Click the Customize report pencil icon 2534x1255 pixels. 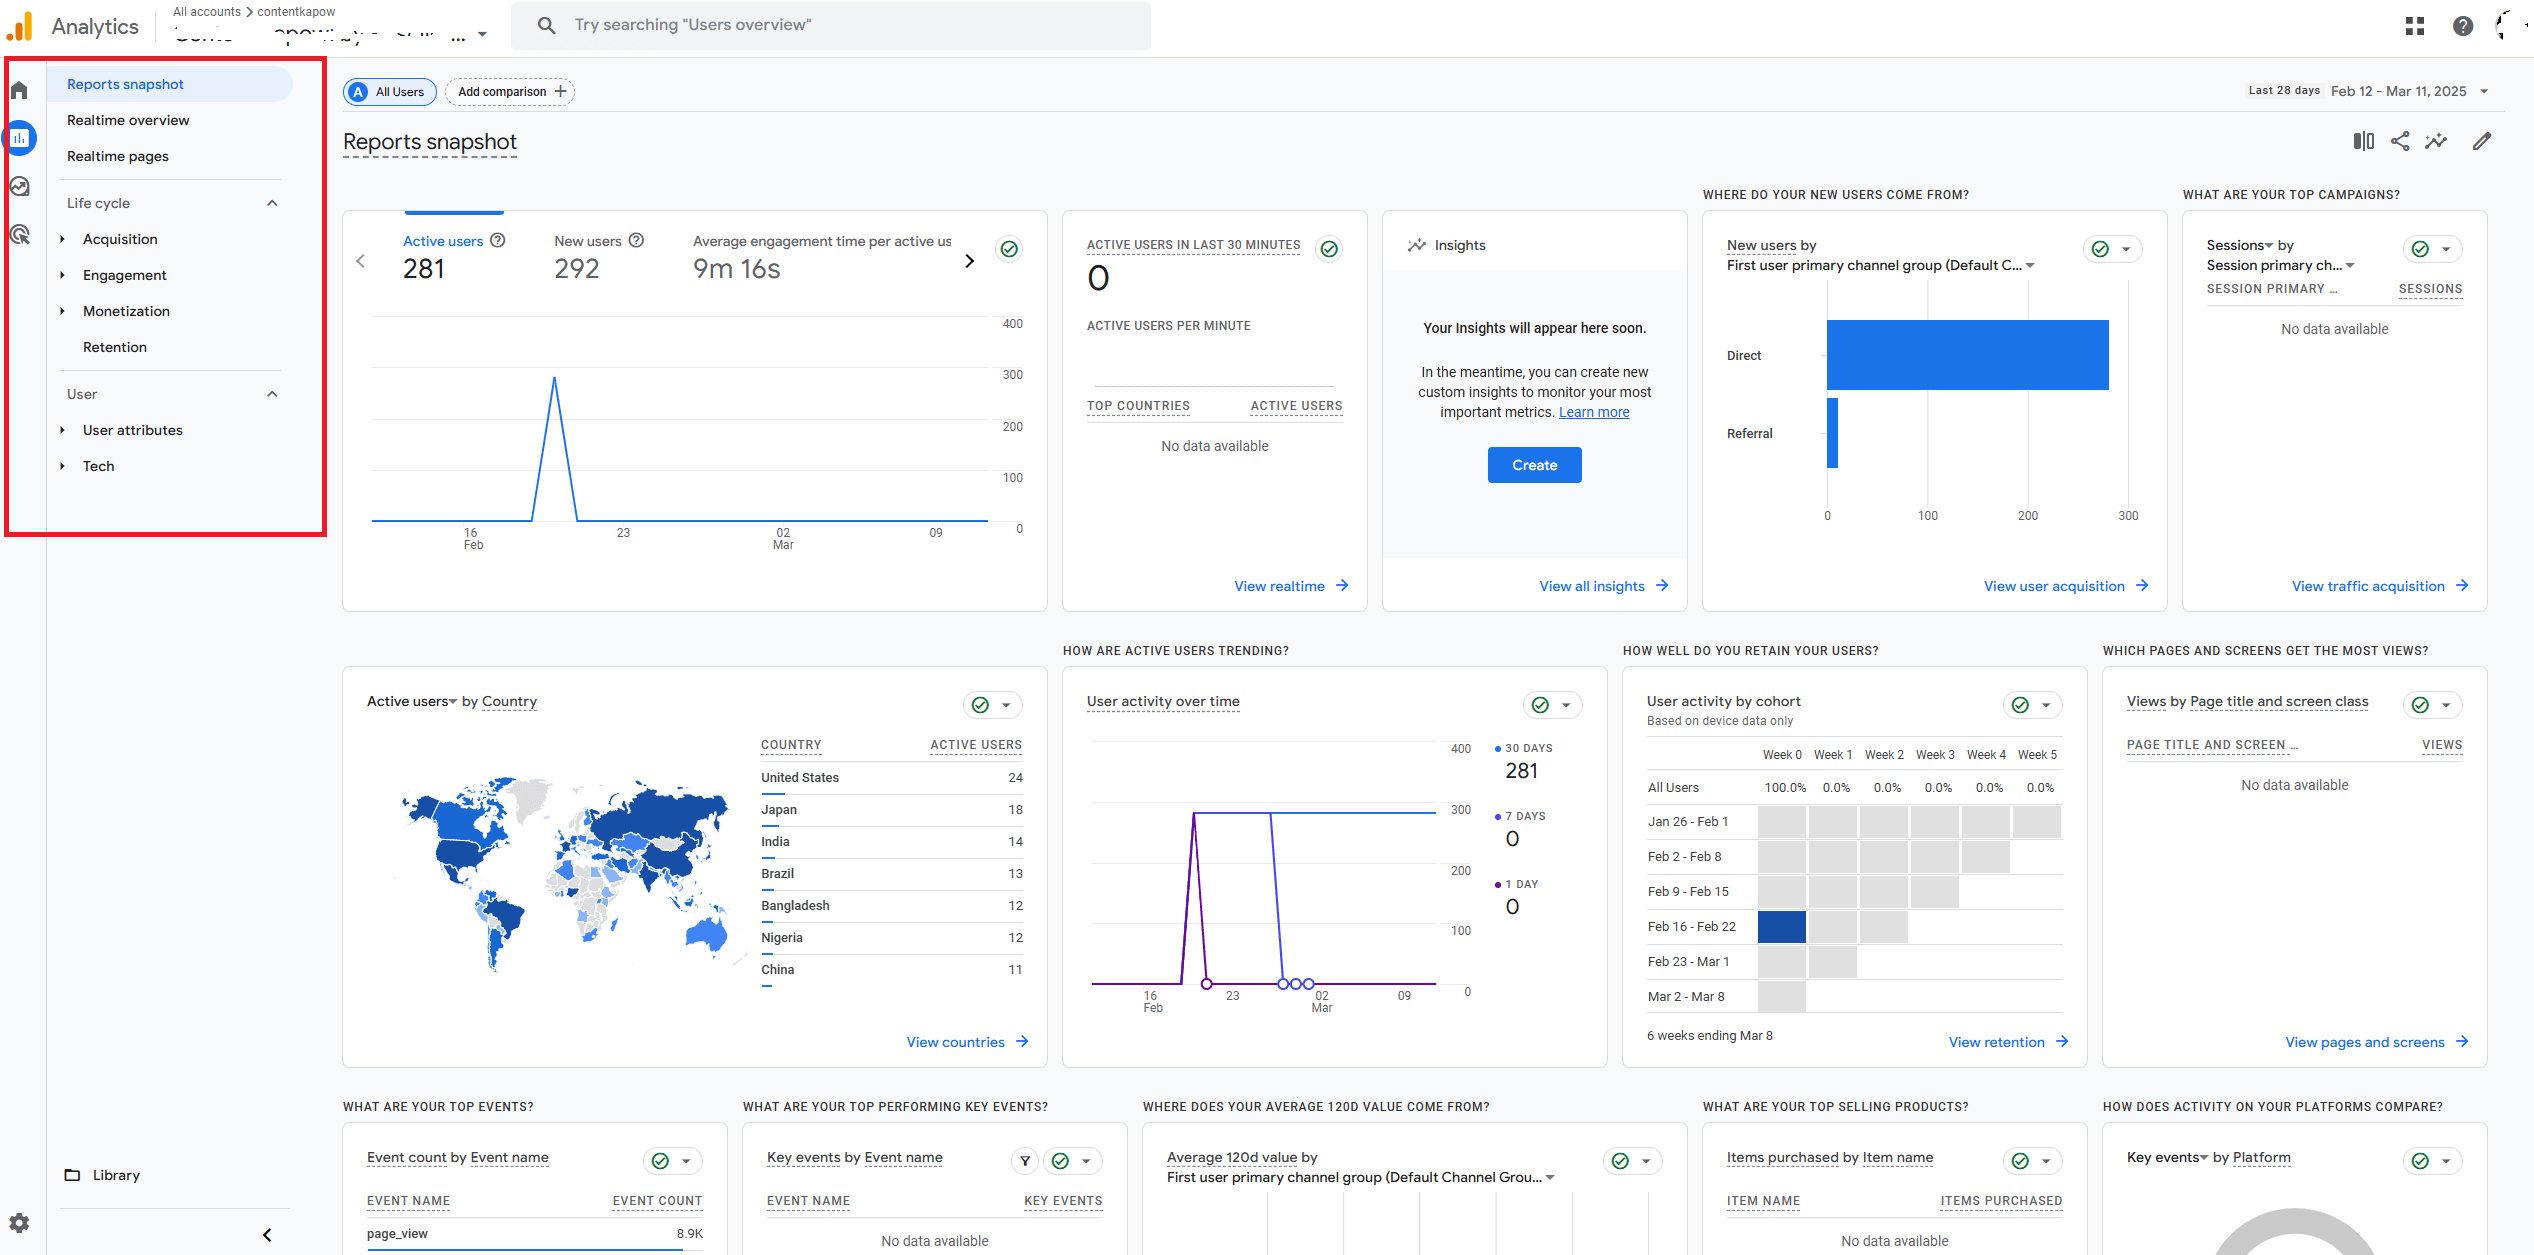coord(2482,141)
